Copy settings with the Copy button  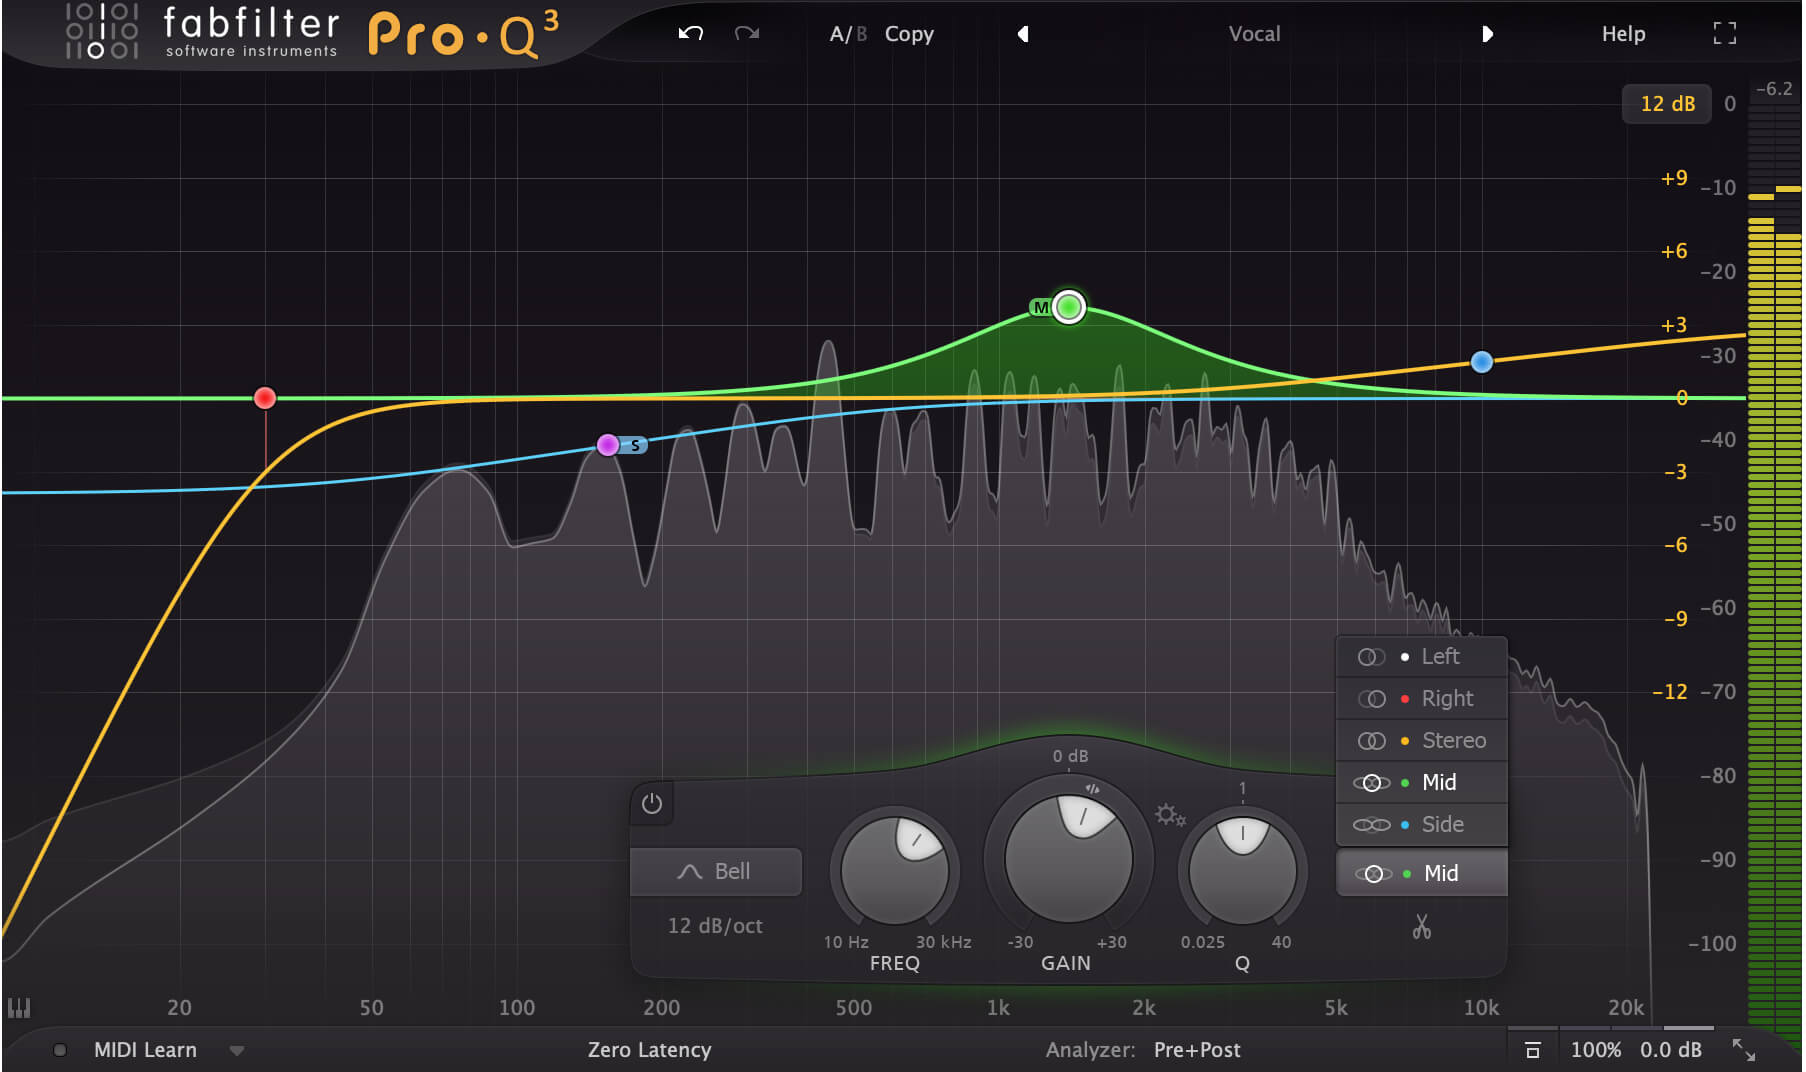[x=908, y=33]
